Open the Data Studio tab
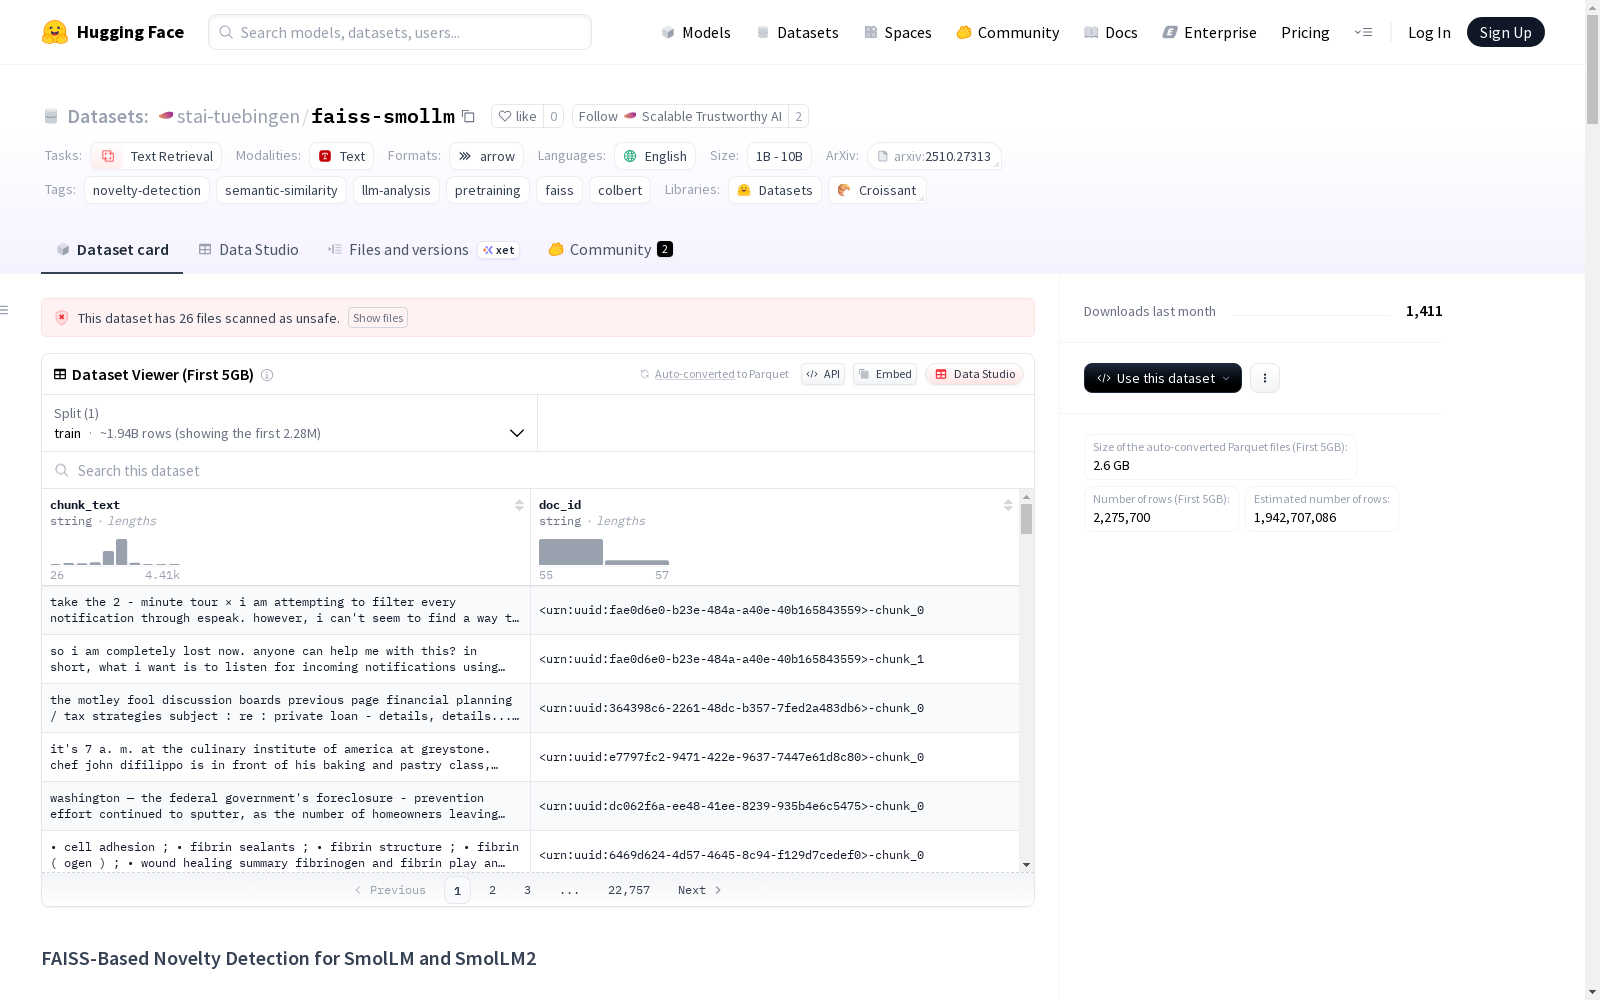The image size is (1600, 1000). (x=249, y=250)
